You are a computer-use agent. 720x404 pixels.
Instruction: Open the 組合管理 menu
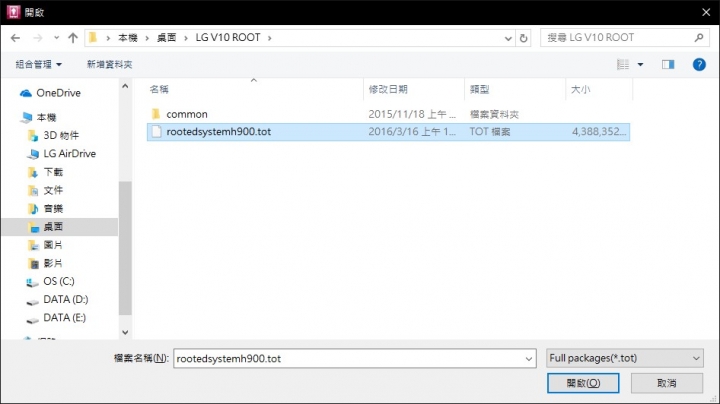[39, 64]
